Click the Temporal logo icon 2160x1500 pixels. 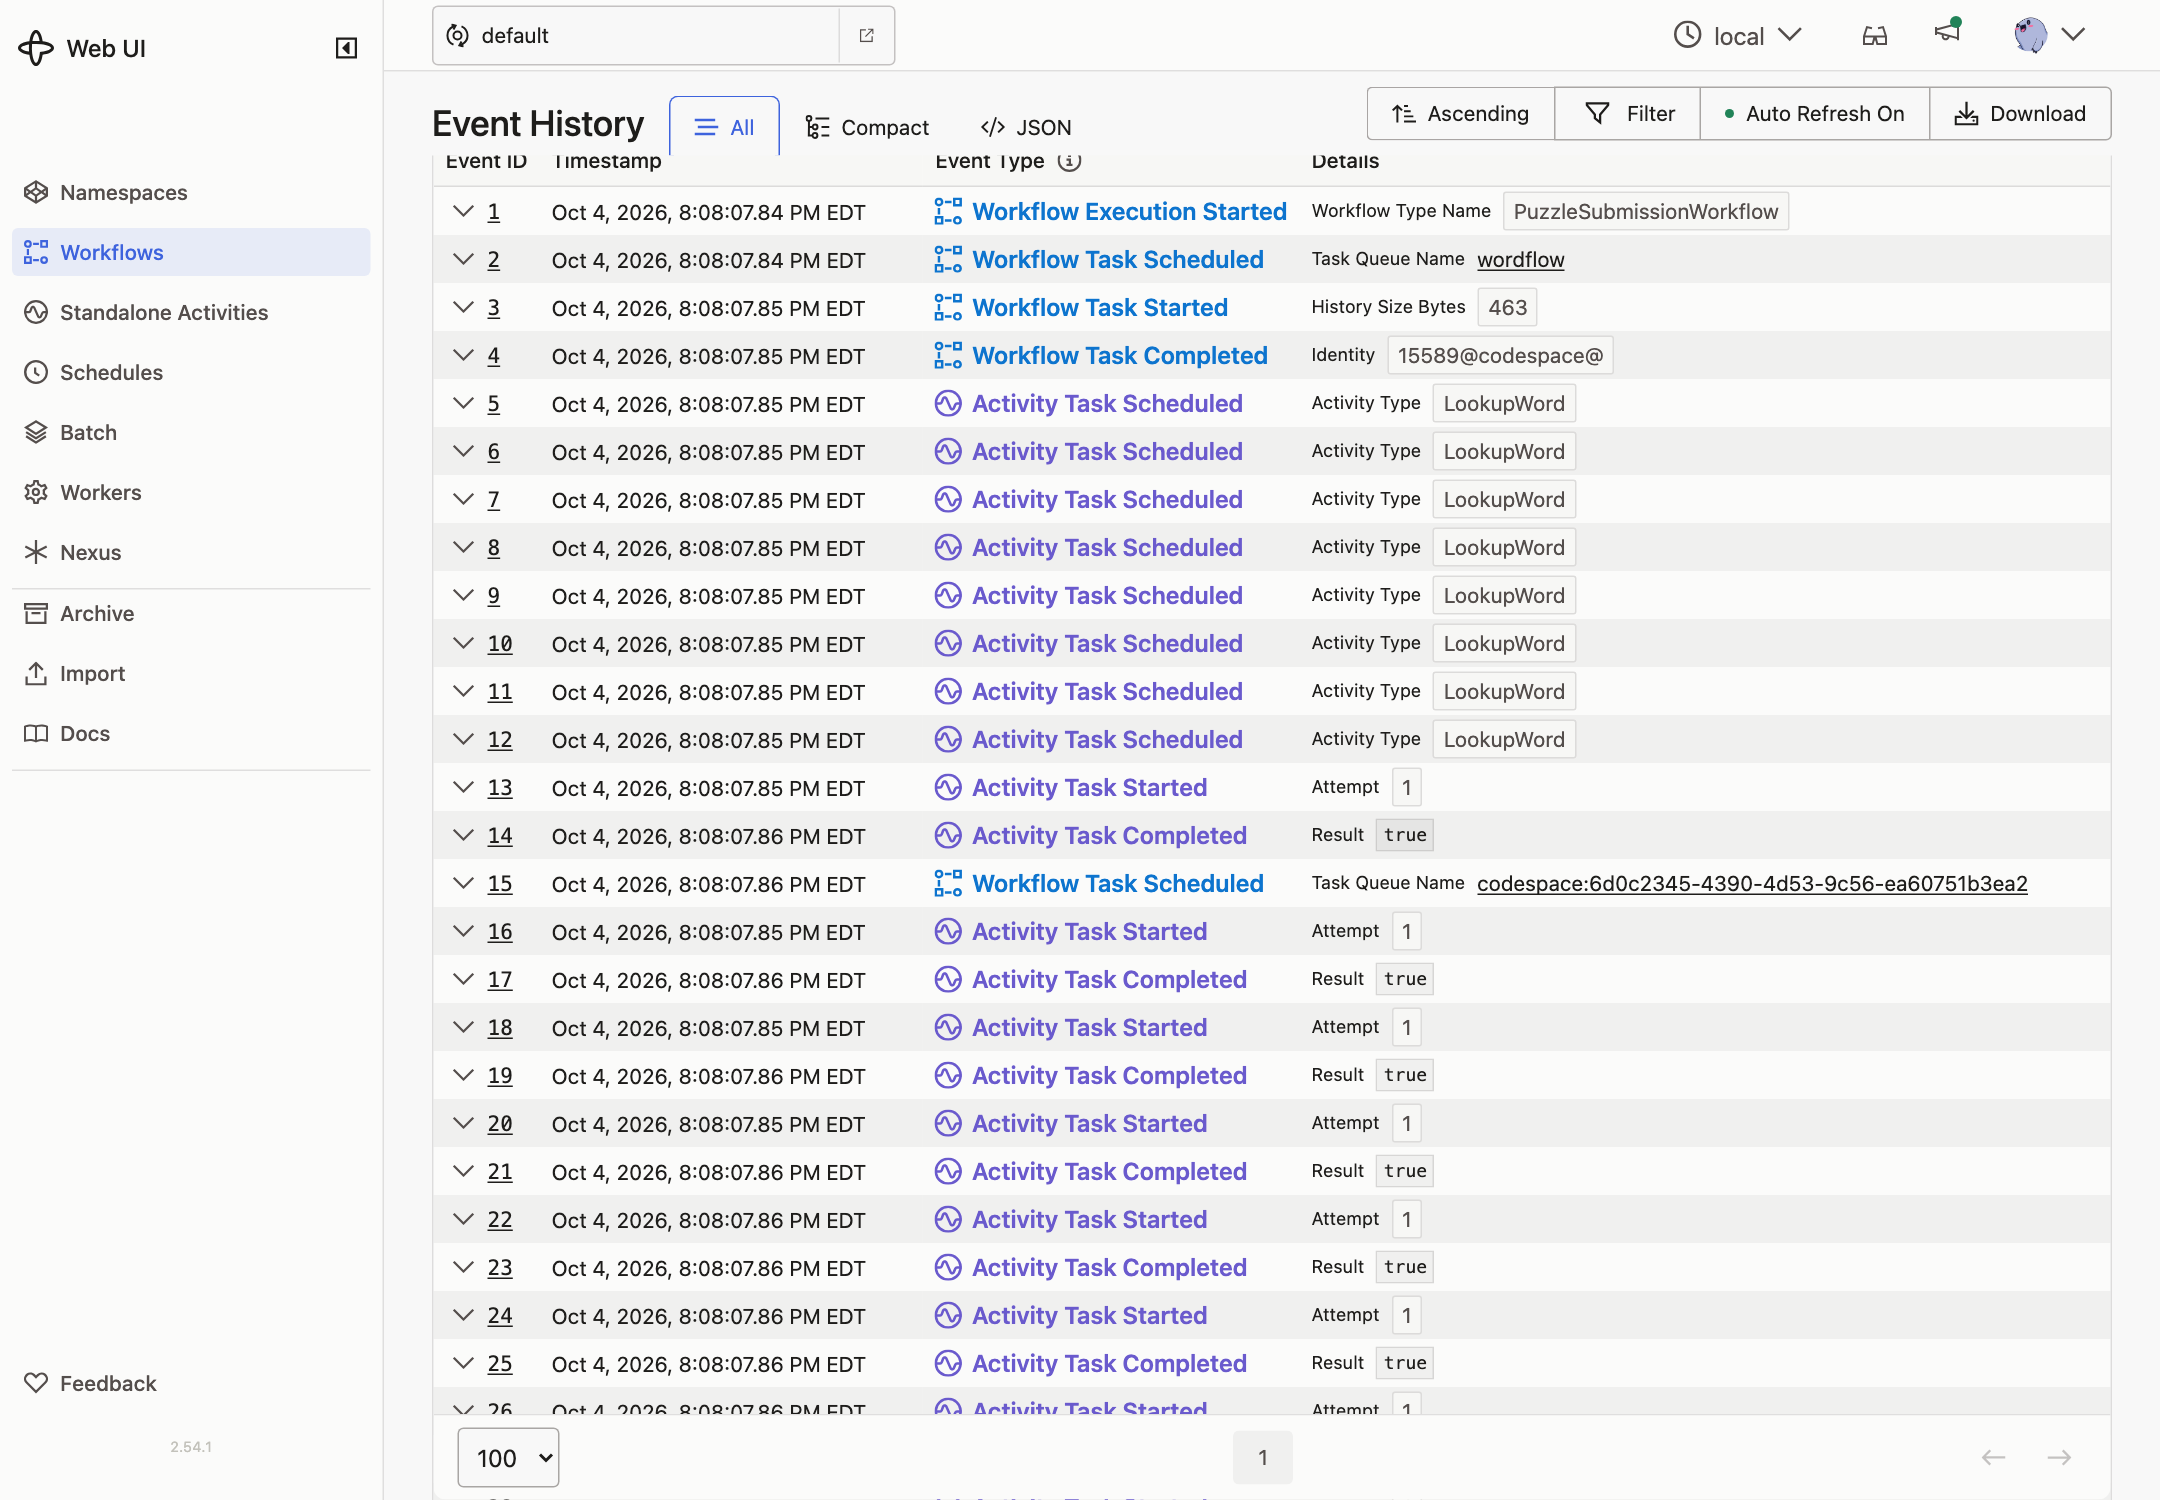[x=36, y=48]
